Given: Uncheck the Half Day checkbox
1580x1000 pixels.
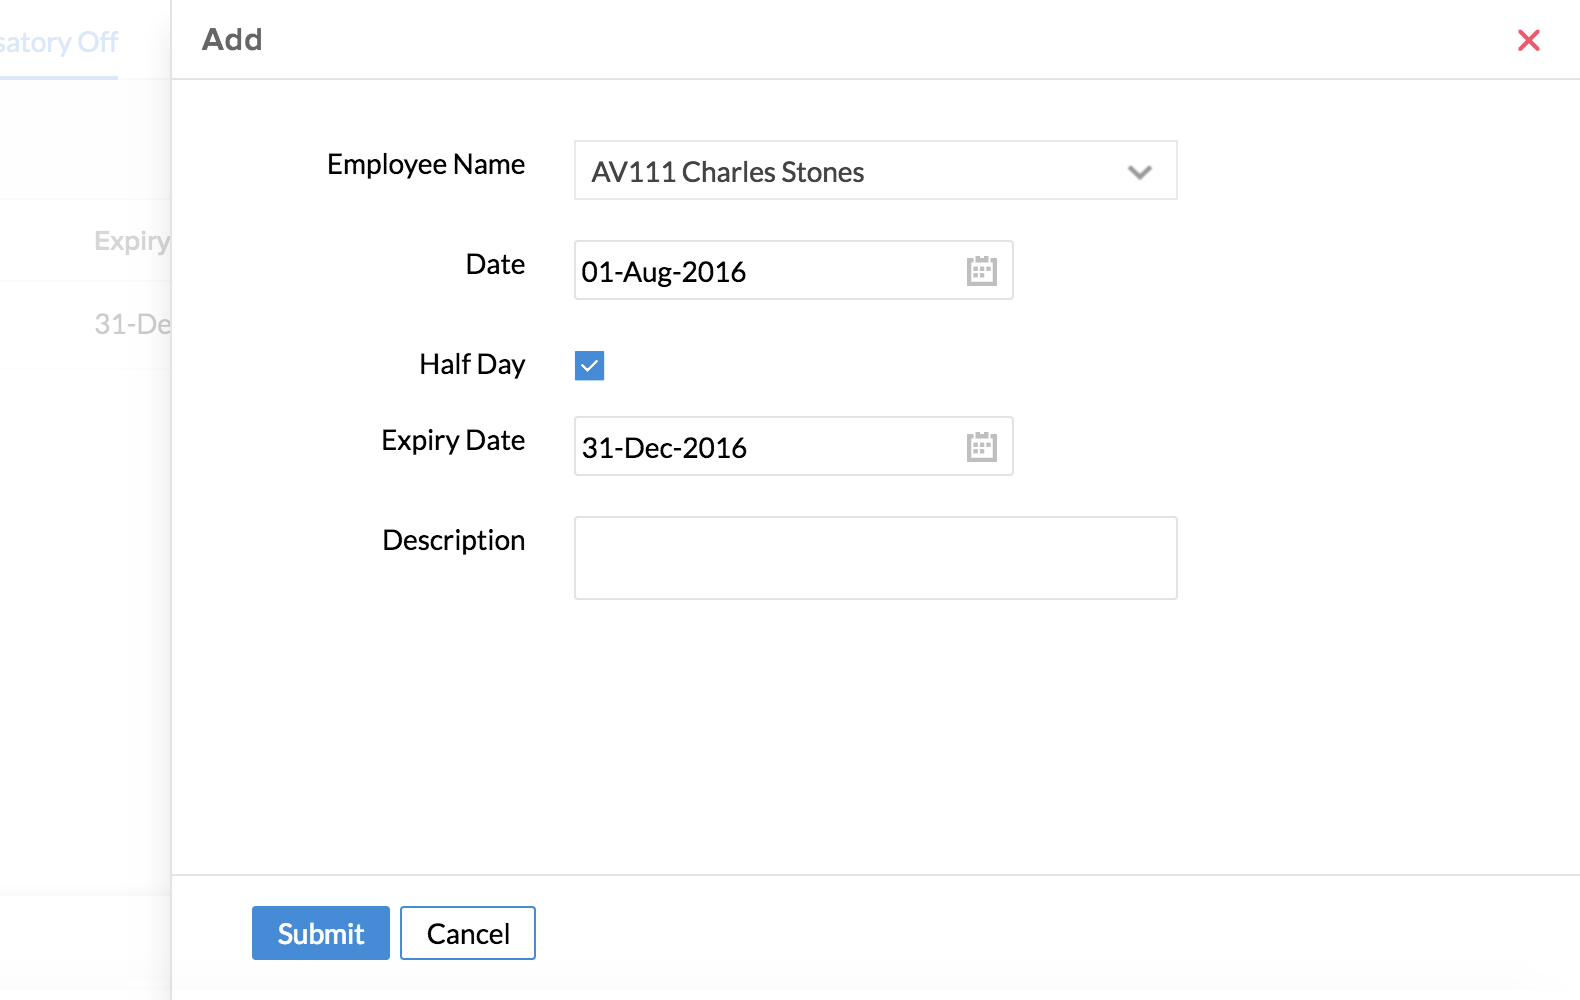Looking at the screenshot, I should 589,366.
